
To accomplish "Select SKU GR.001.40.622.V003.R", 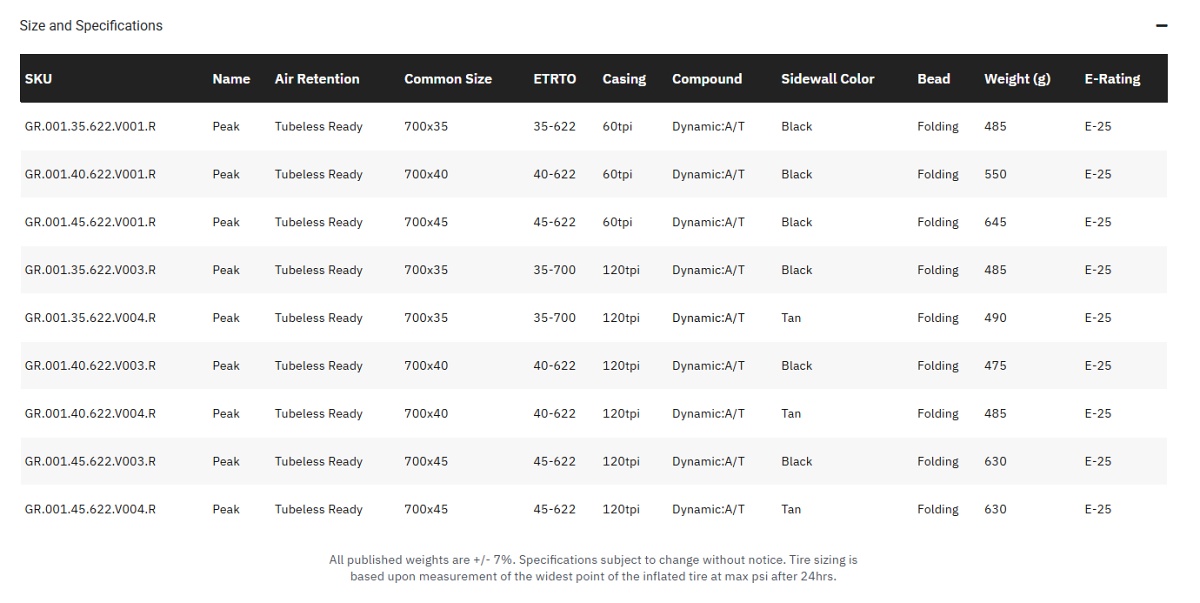I will (x=90, y=366).
